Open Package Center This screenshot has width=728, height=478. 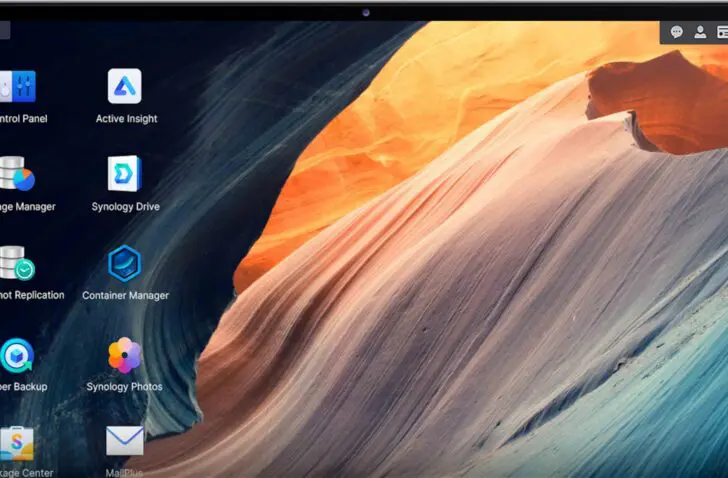pos(17,443)
